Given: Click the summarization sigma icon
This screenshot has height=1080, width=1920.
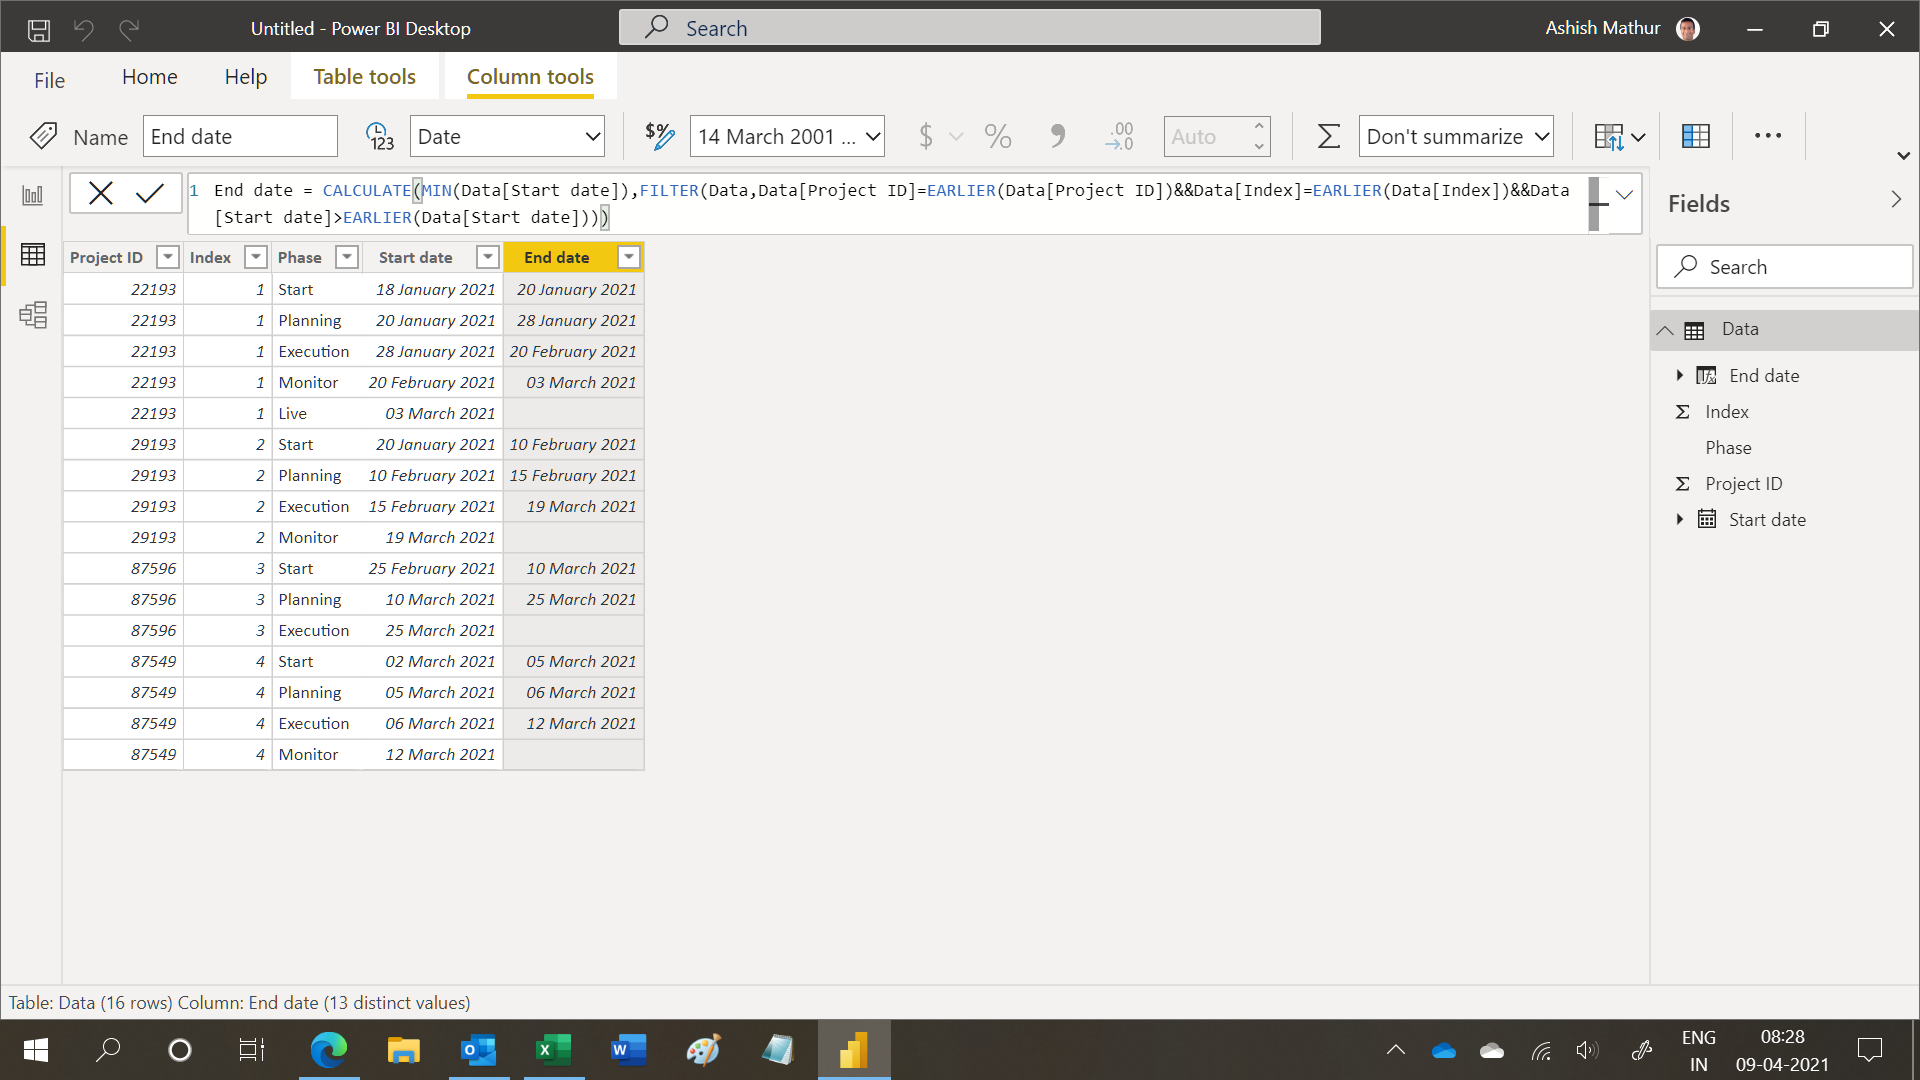Looking at the screenshot, I should pos(1328,136).
